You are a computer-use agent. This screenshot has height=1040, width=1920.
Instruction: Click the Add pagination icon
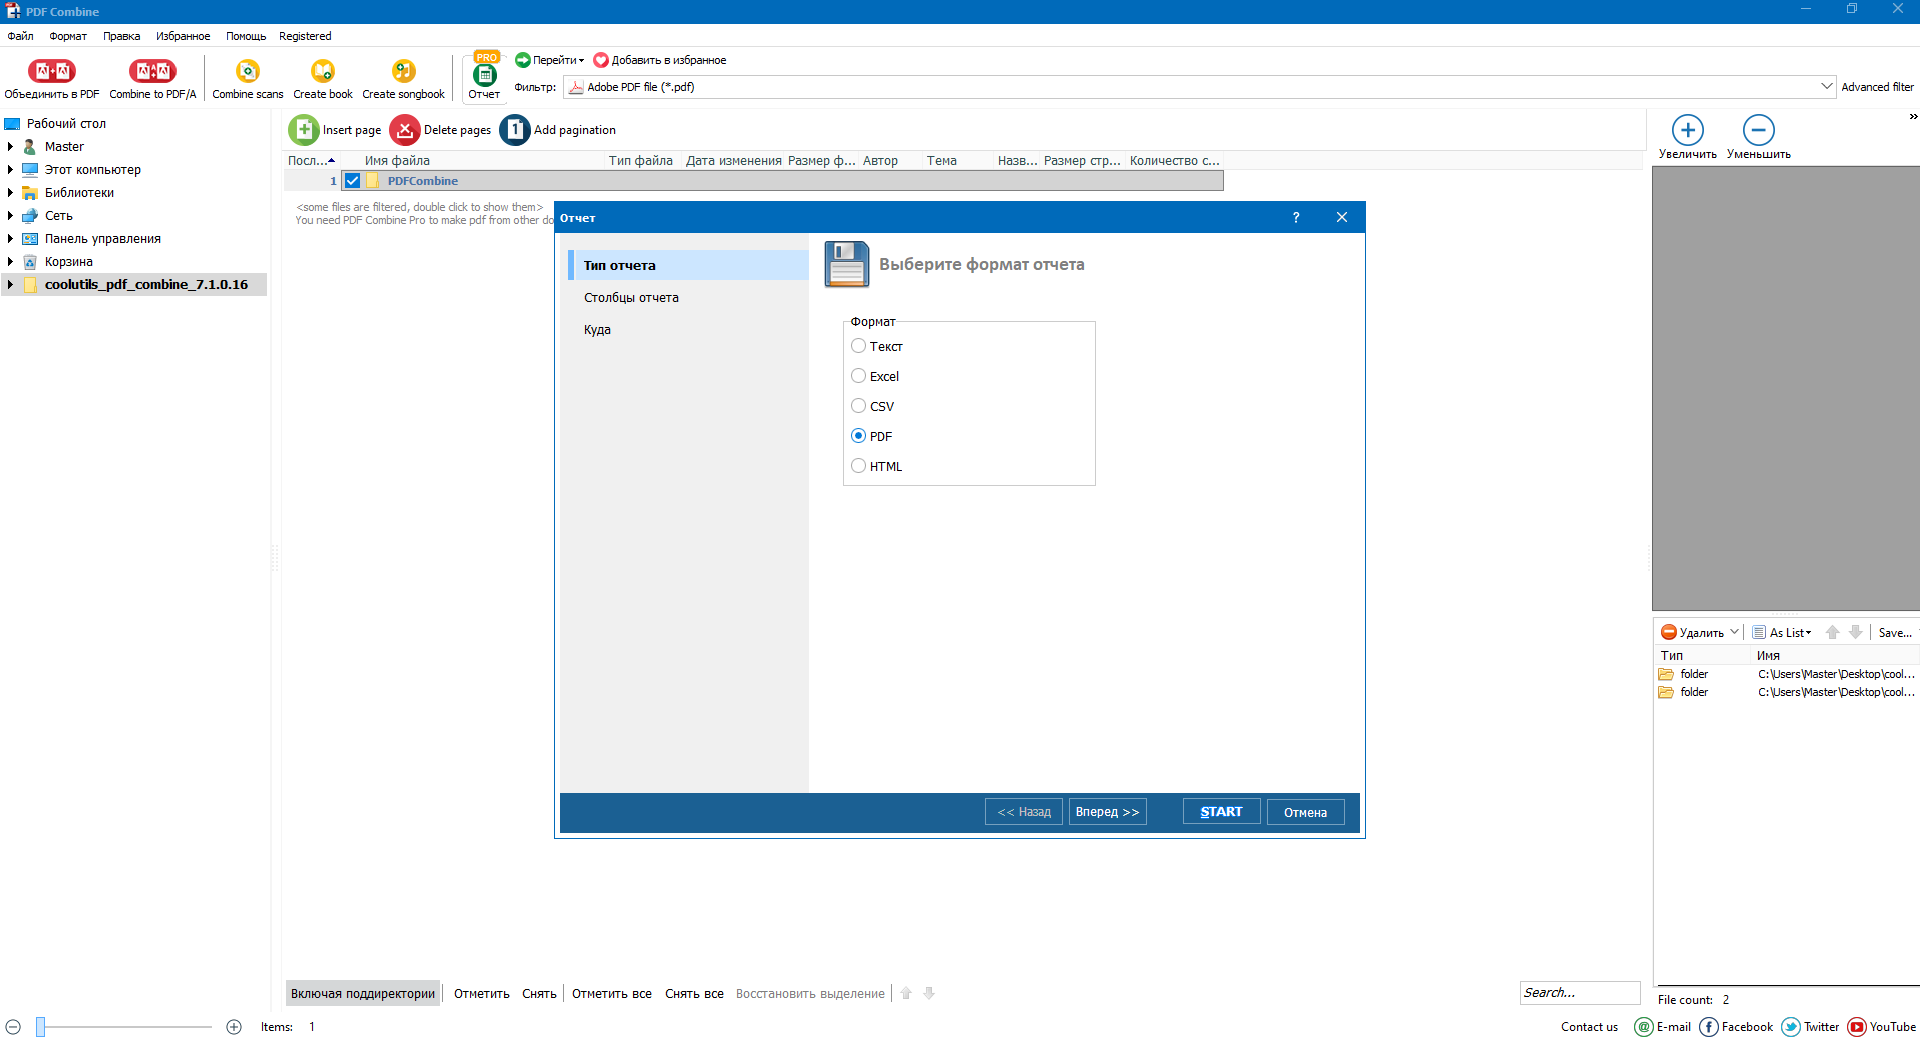tap(515, 130)
